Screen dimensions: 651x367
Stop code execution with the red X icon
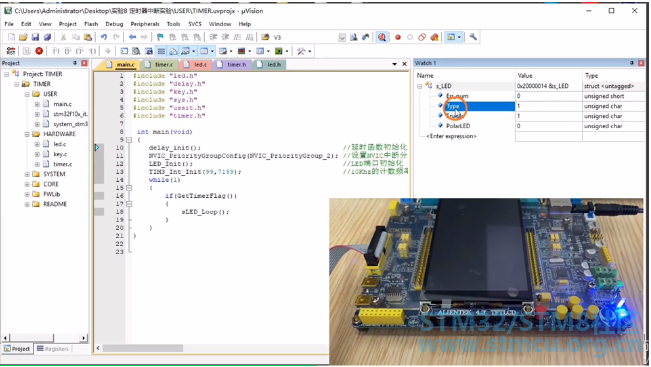[39, 51]
